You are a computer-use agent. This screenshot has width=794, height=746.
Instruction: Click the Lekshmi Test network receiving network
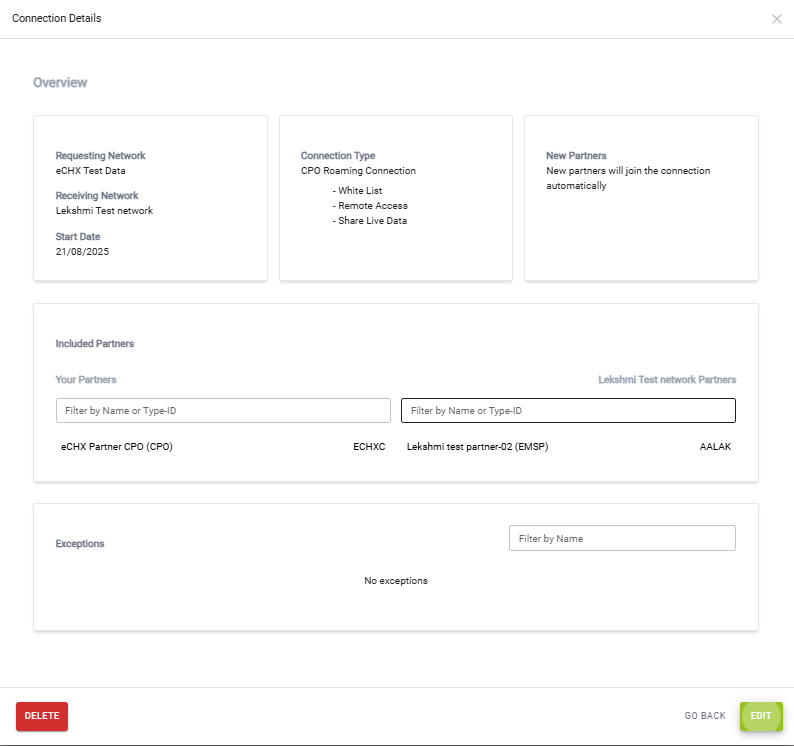(104, 211)
